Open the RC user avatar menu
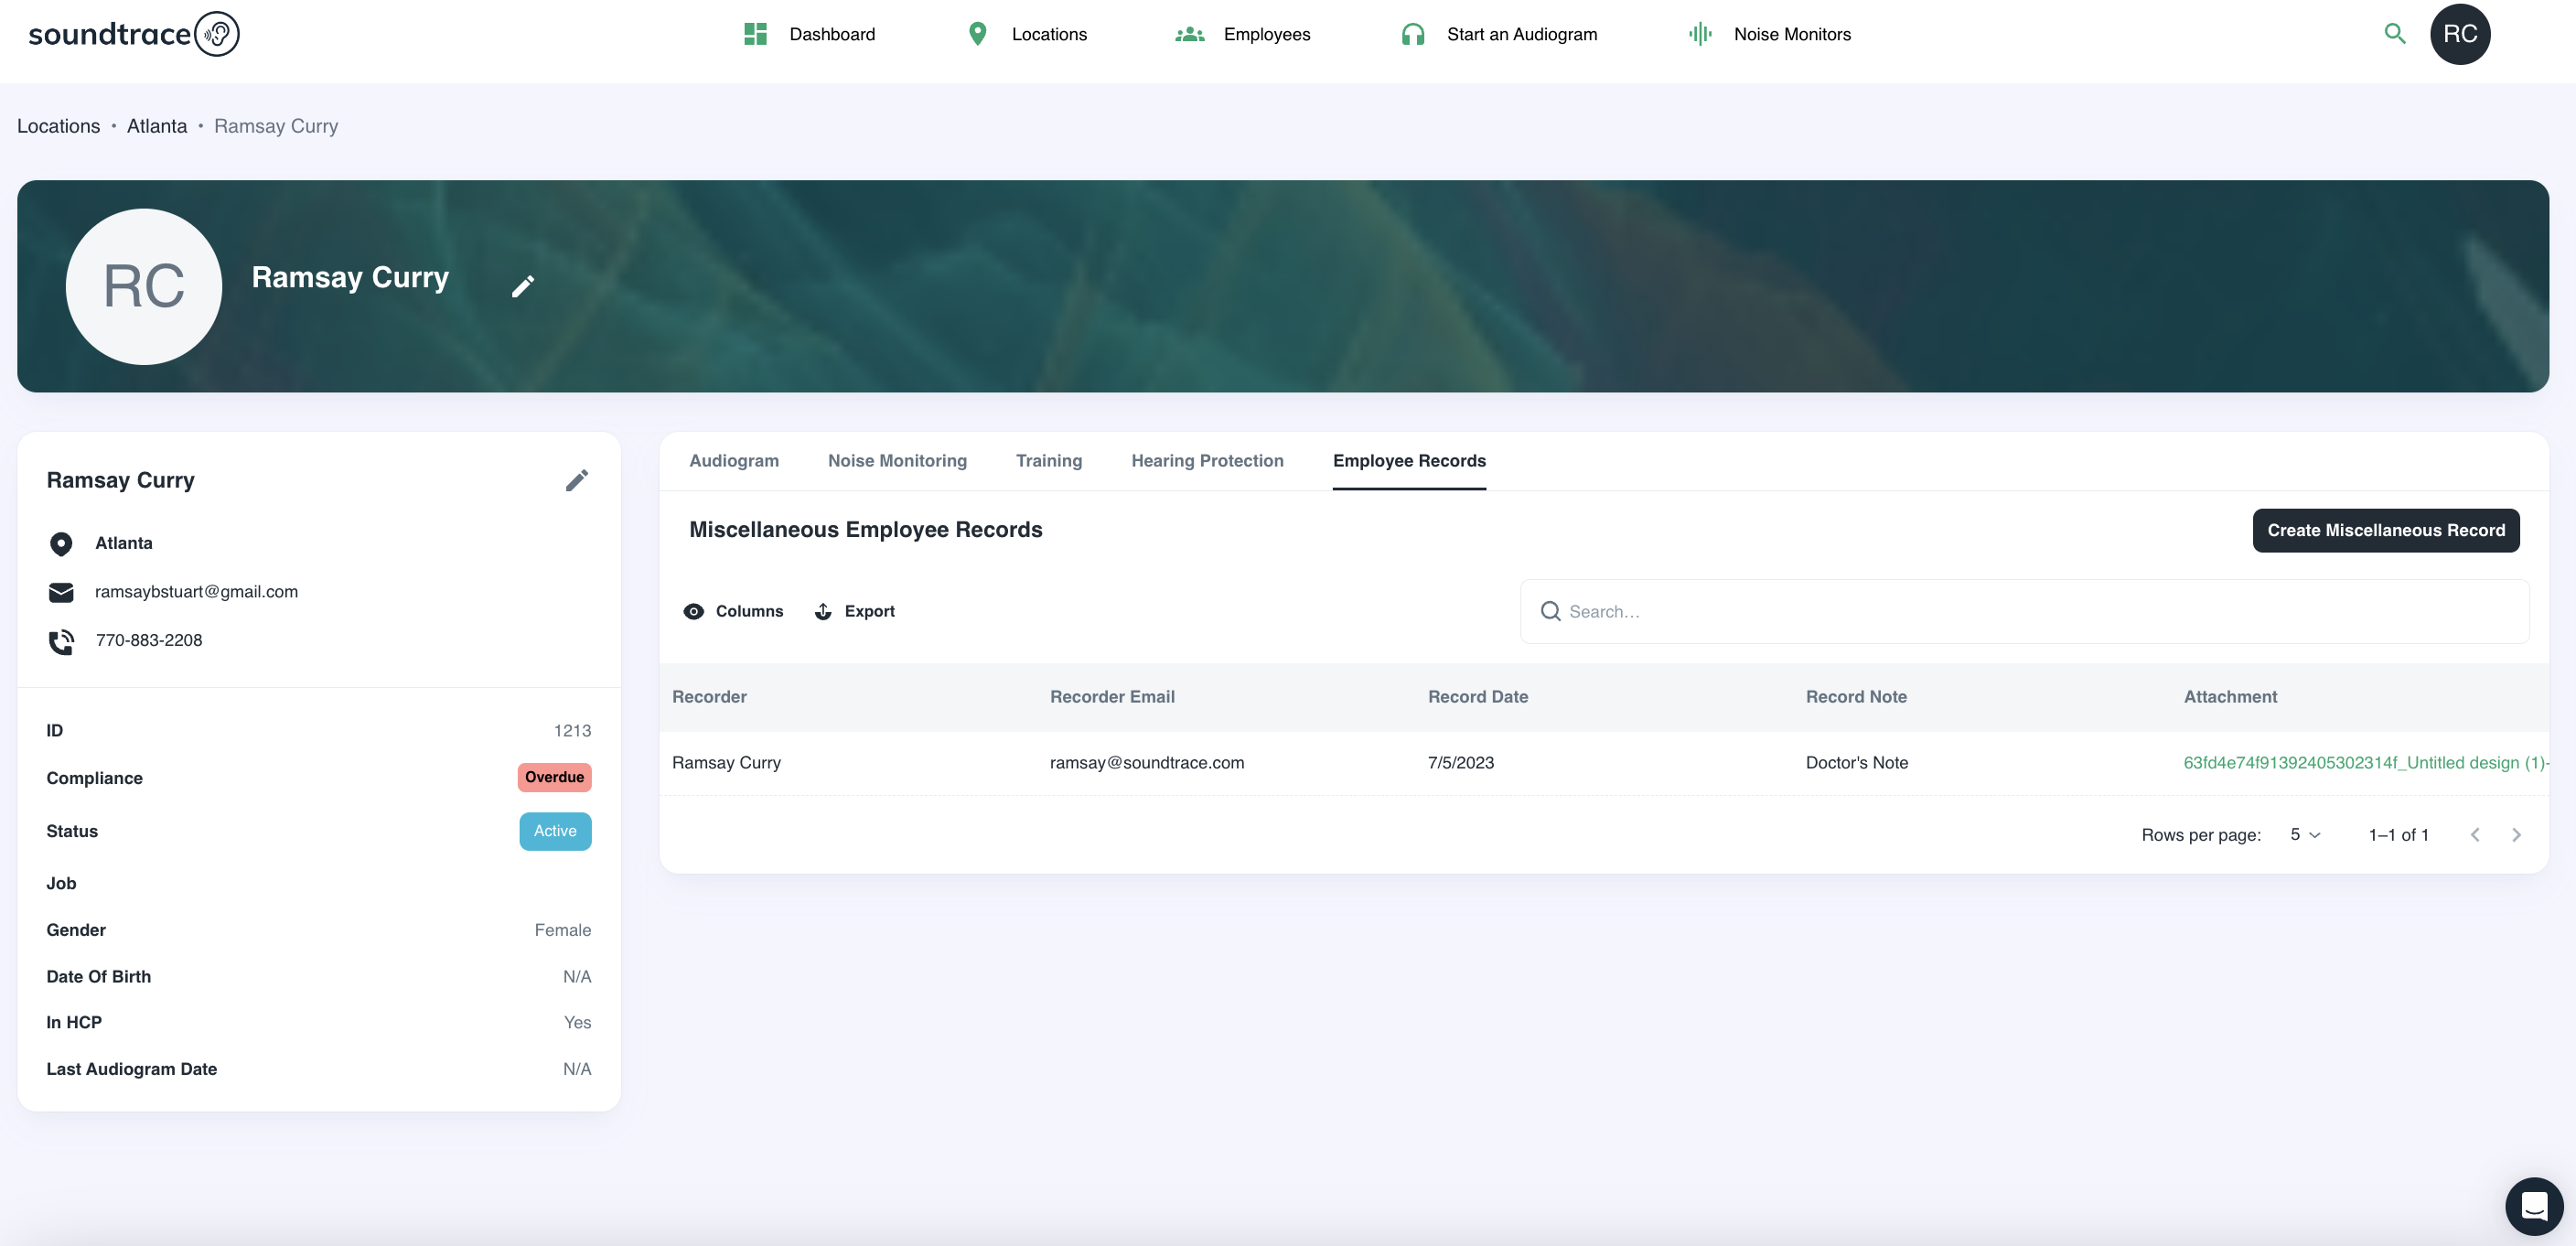Screen dimensions: 2576x1246 tap(2459, 34)
